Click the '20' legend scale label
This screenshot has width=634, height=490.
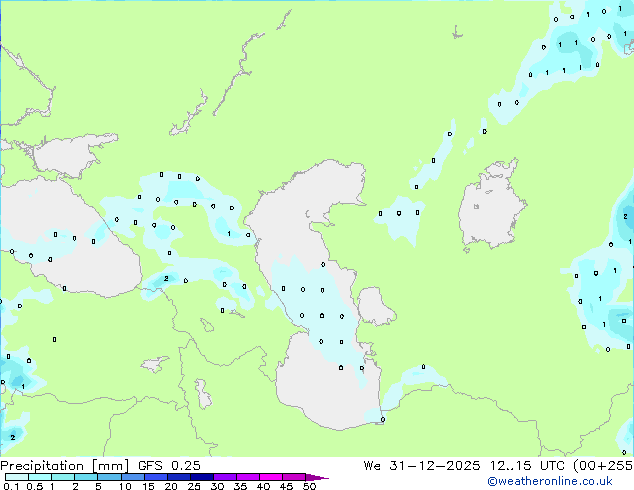pos(171,486)
